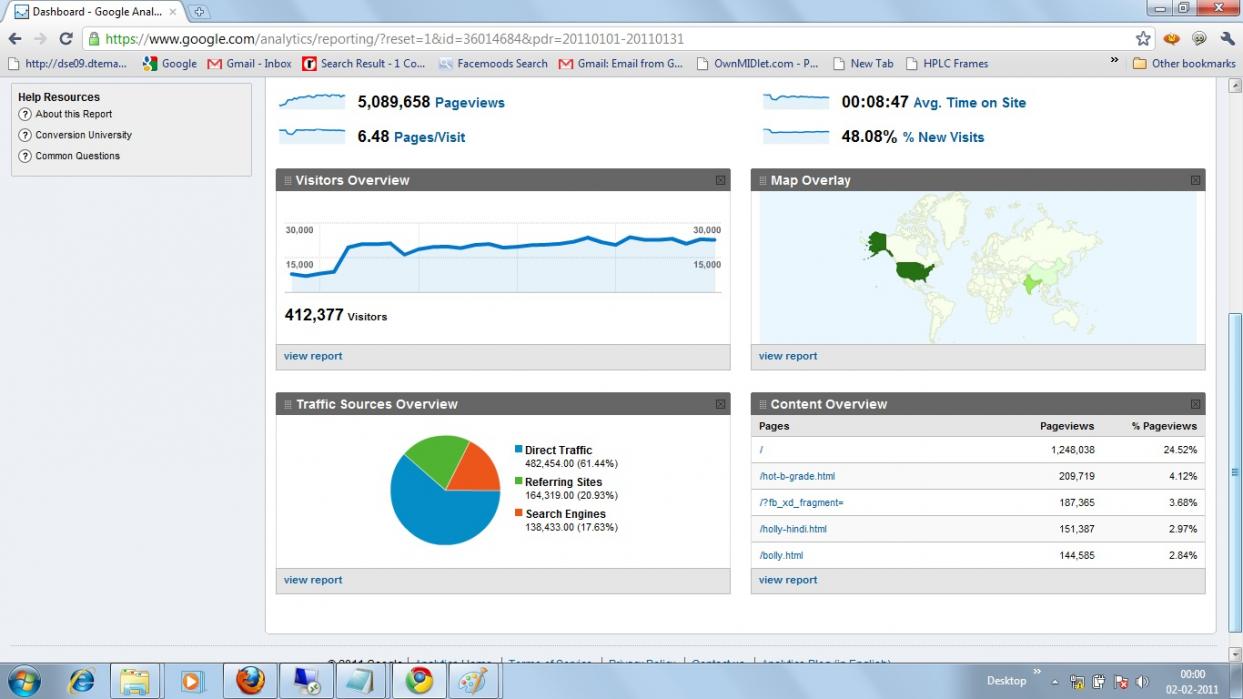This screenshot has width=1243, height=699.
Task: Click the page's vertical scrollbar thumb
Action: point(1235,472)
